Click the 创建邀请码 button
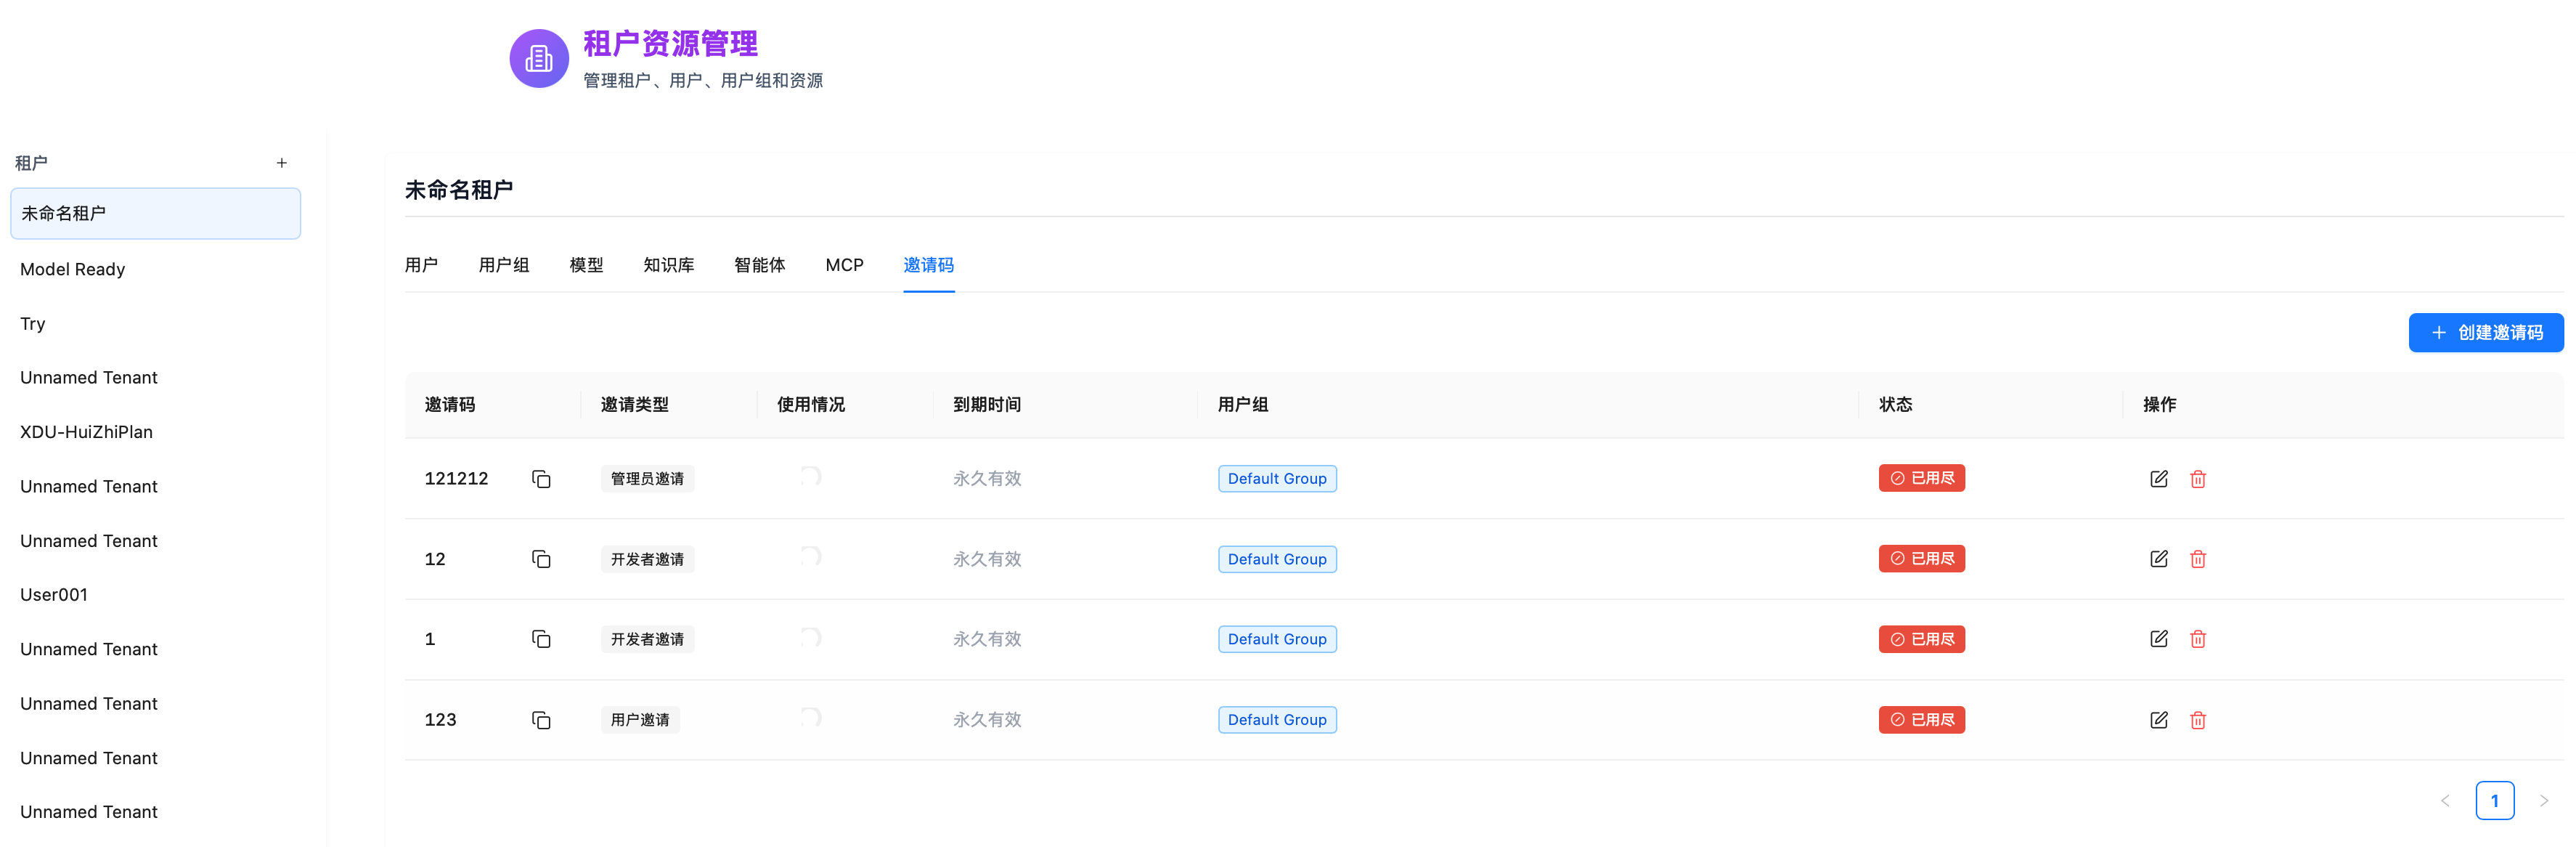 click(x=2485, y=333)
